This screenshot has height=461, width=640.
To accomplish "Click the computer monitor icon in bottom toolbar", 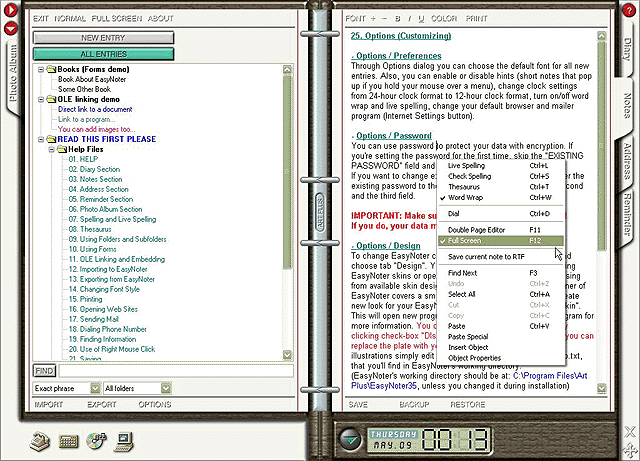I will tap(124, 442).
